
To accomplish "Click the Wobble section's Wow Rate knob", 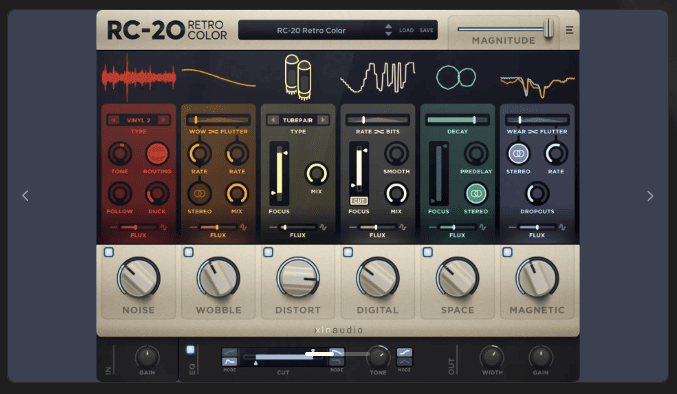I will [199, 154].
